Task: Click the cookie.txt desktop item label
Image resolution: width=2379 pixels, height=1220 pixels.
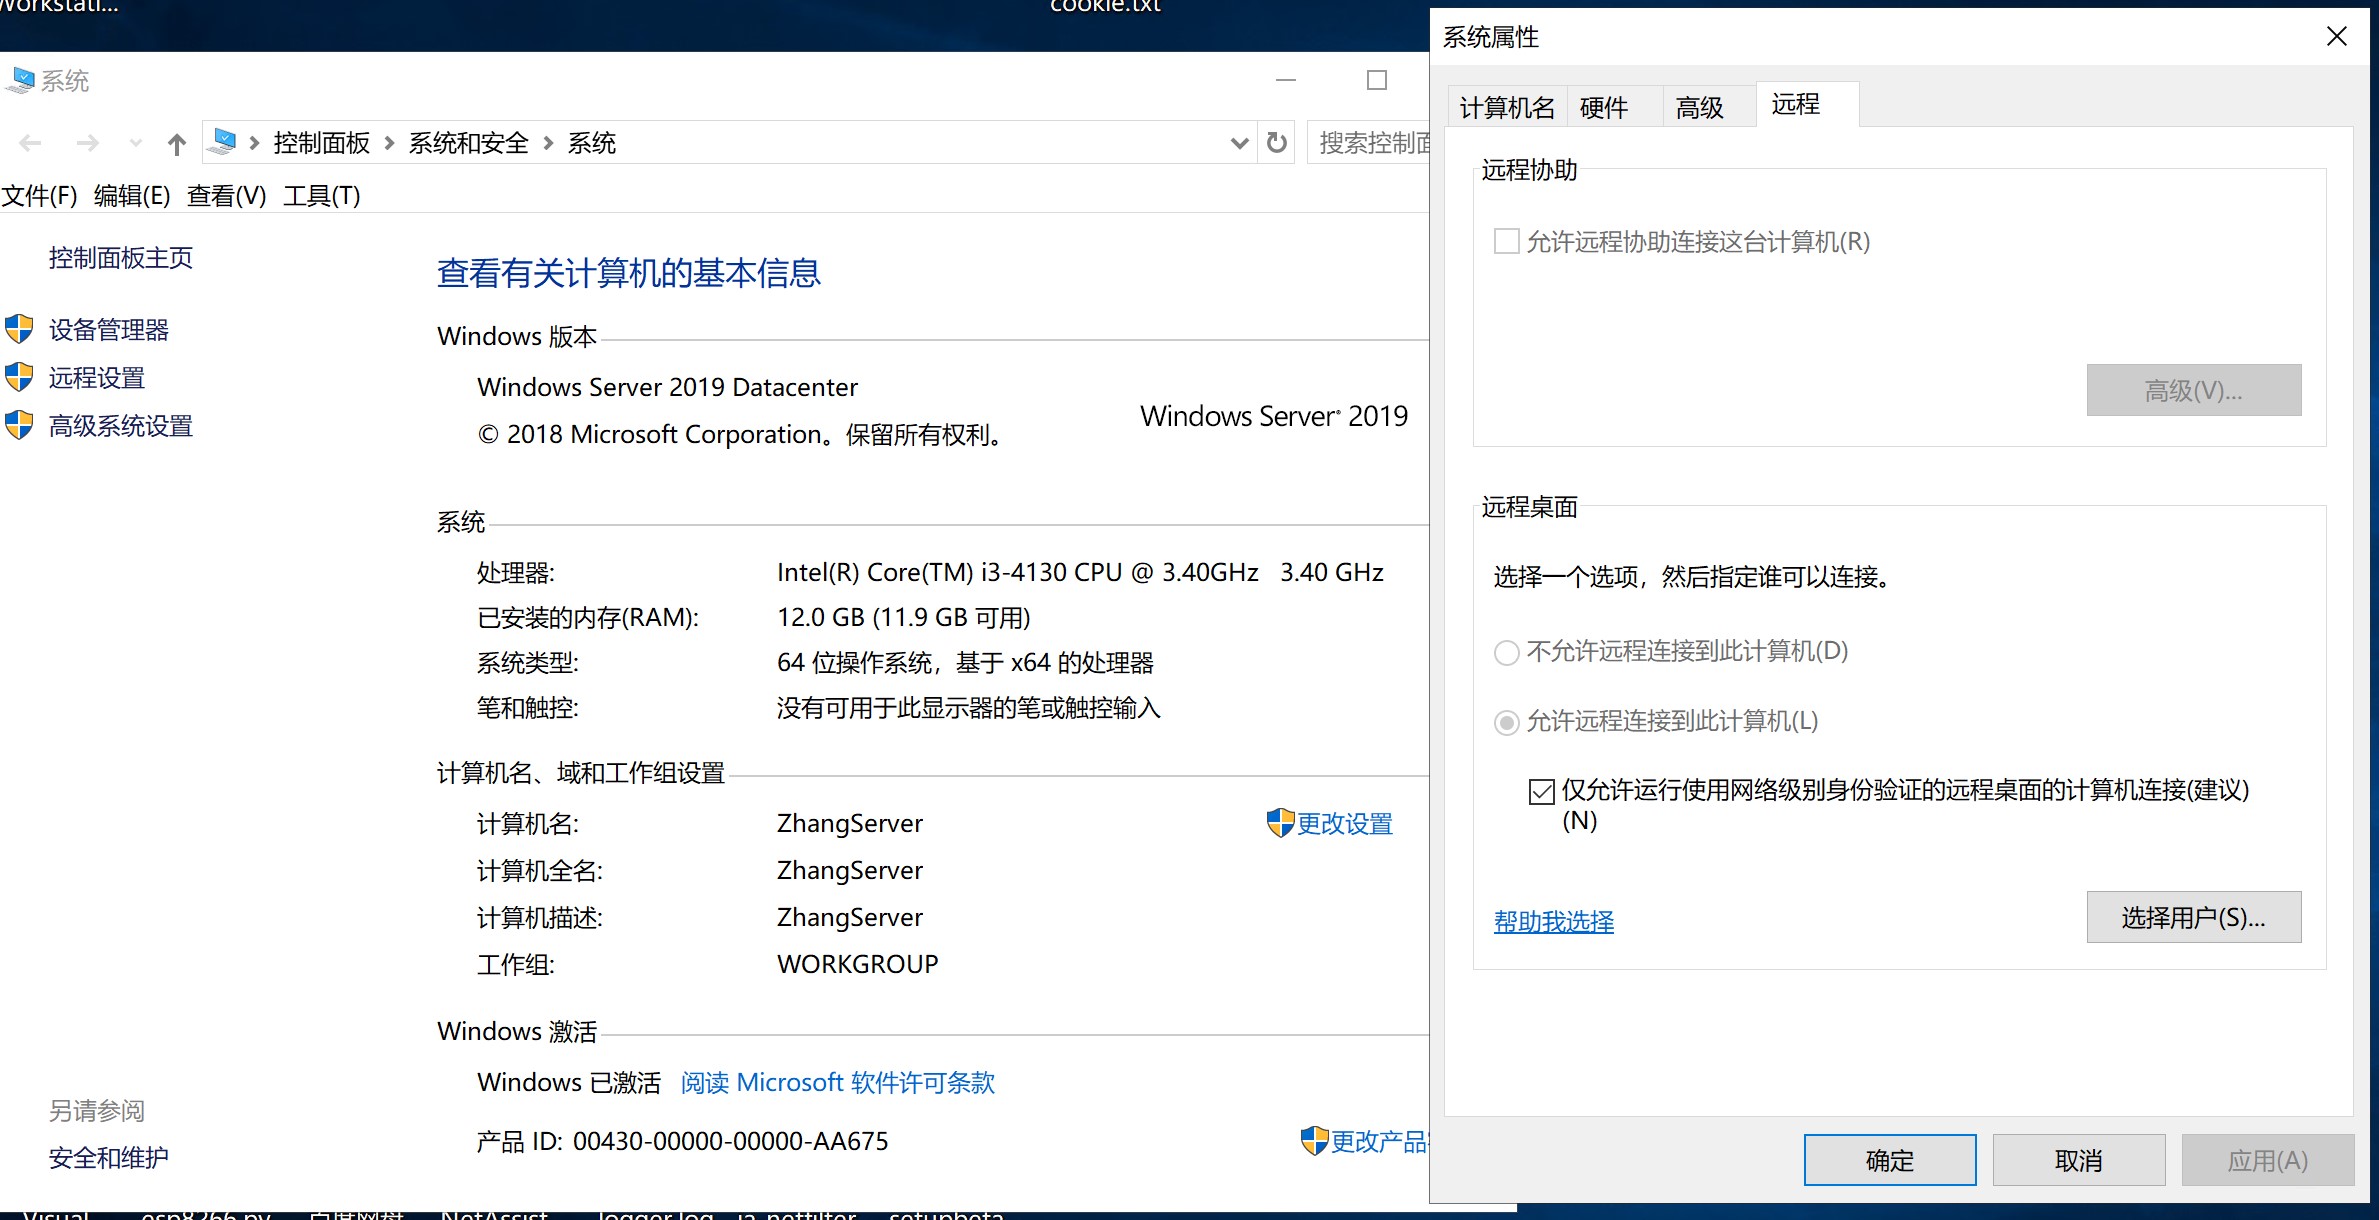Action: point(1105,6)
